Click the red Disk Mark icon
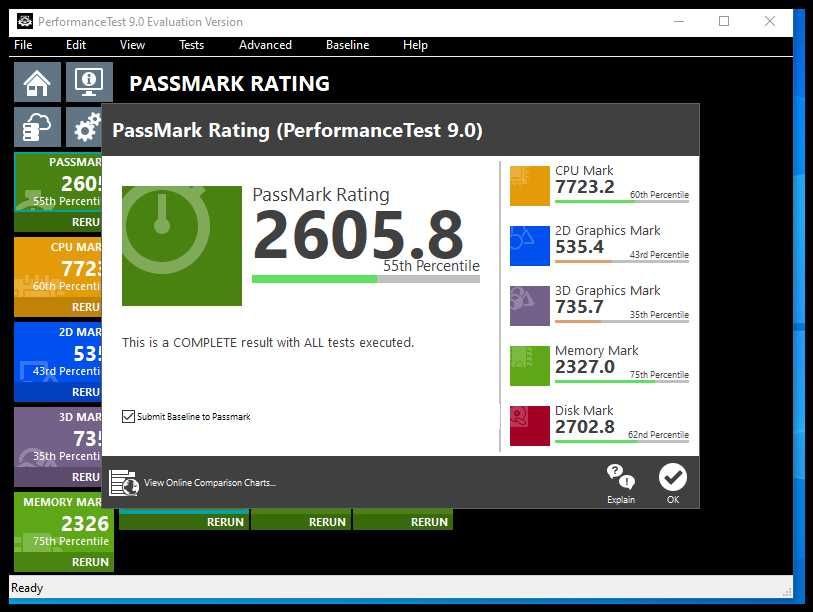 (529, 426)
